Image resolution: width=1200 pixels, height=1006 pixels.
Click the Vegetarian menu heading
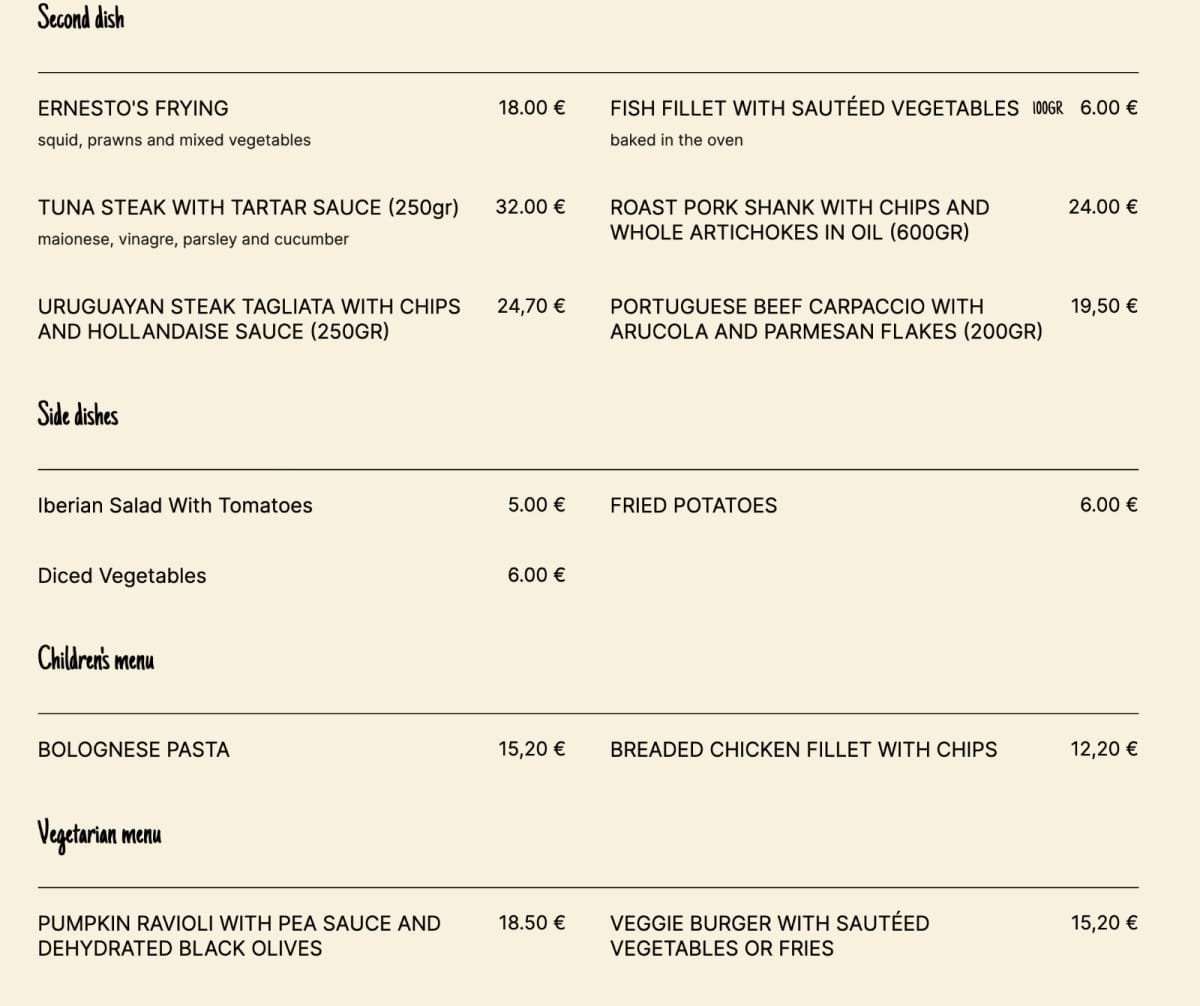click(99, 833)
